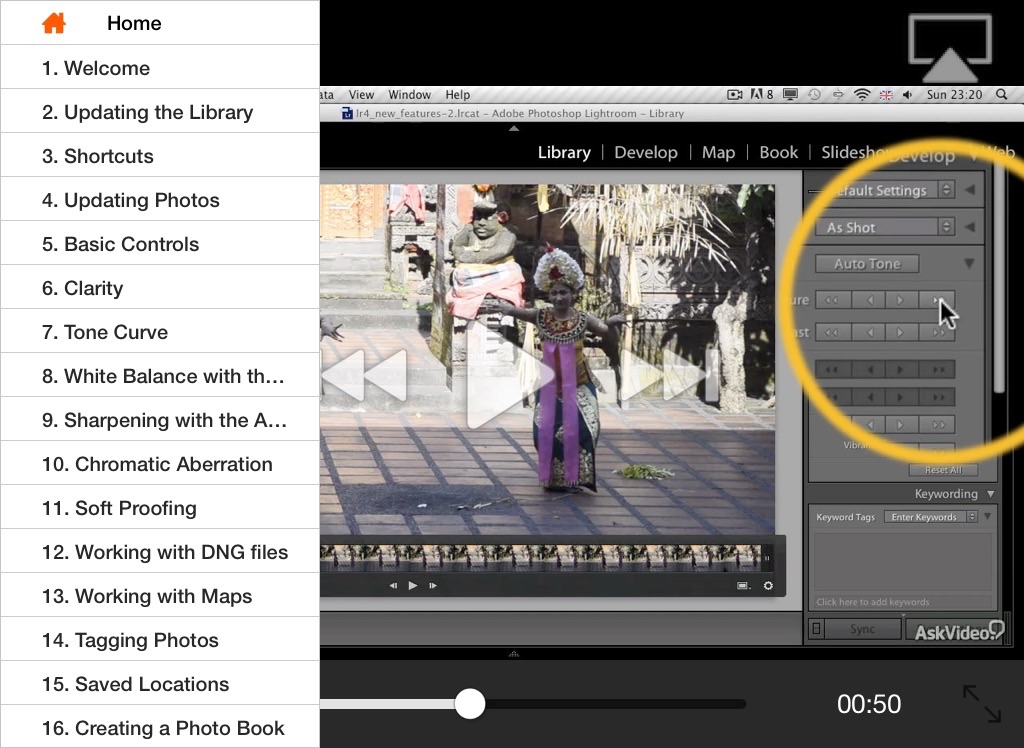Tap the large rewind overlay icon
The width and height of the screenshot is (1024, 748).
(364, 375)
